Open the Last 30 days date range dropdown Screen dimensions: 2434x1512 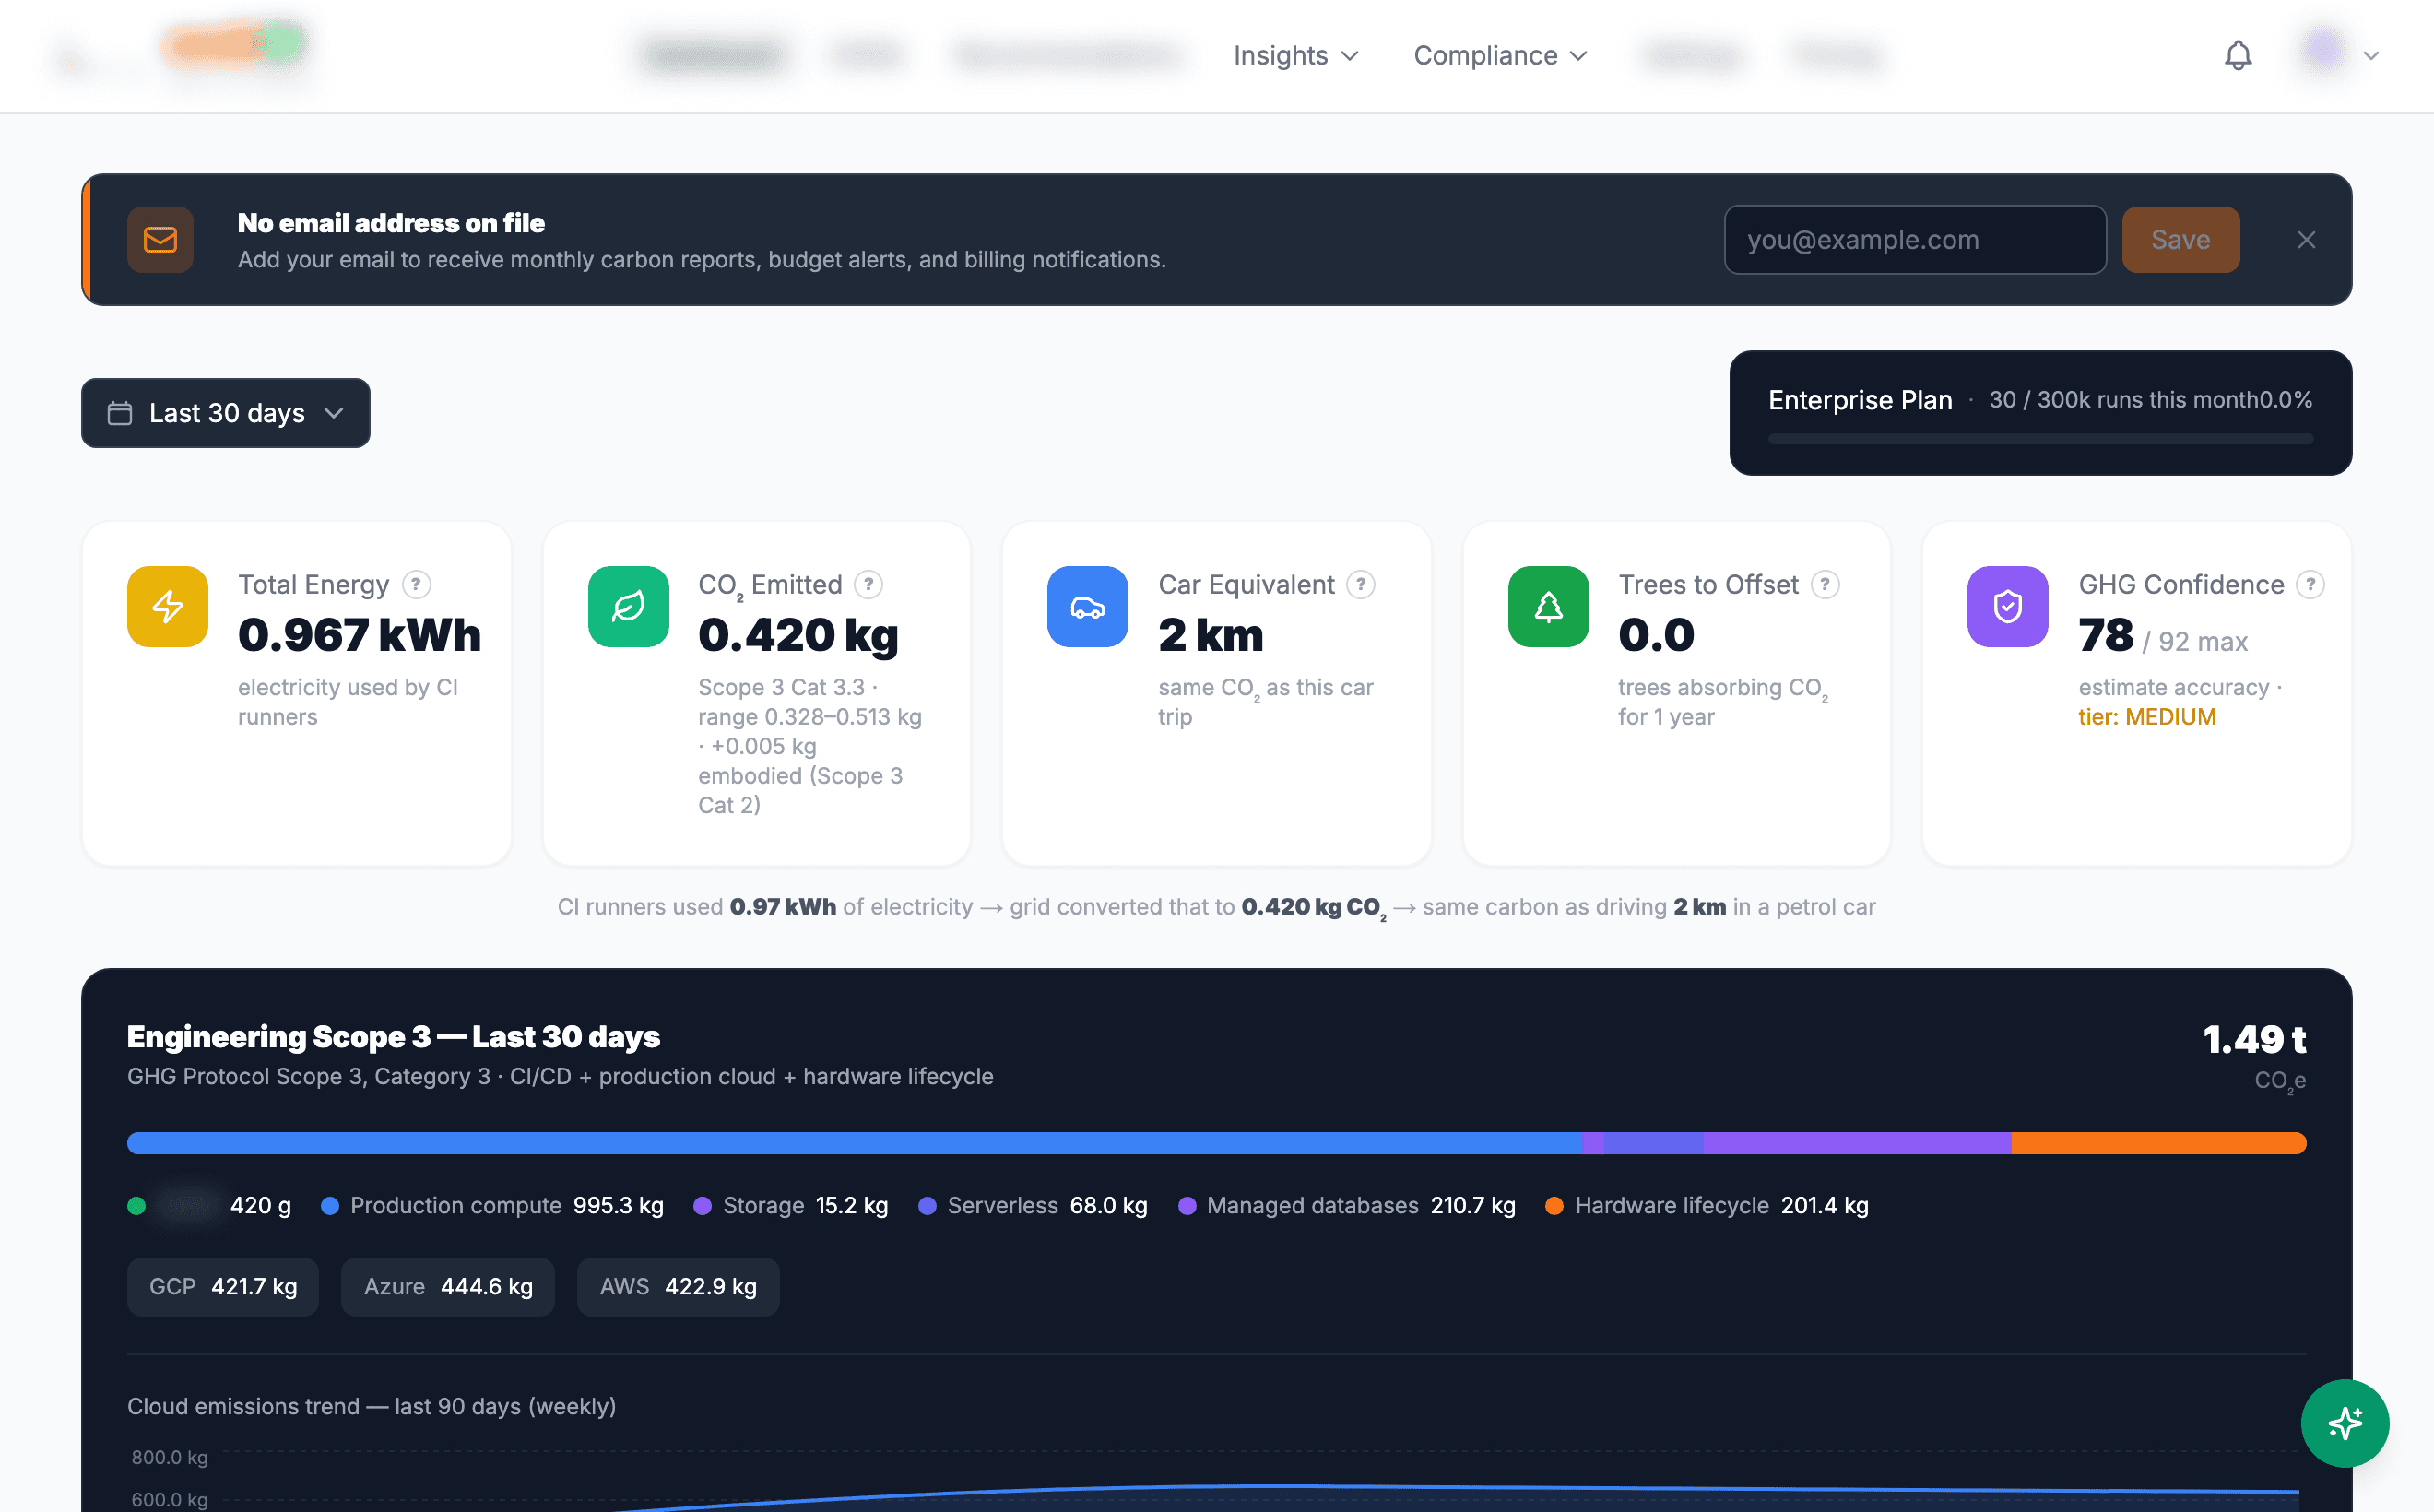click(225, 412)
